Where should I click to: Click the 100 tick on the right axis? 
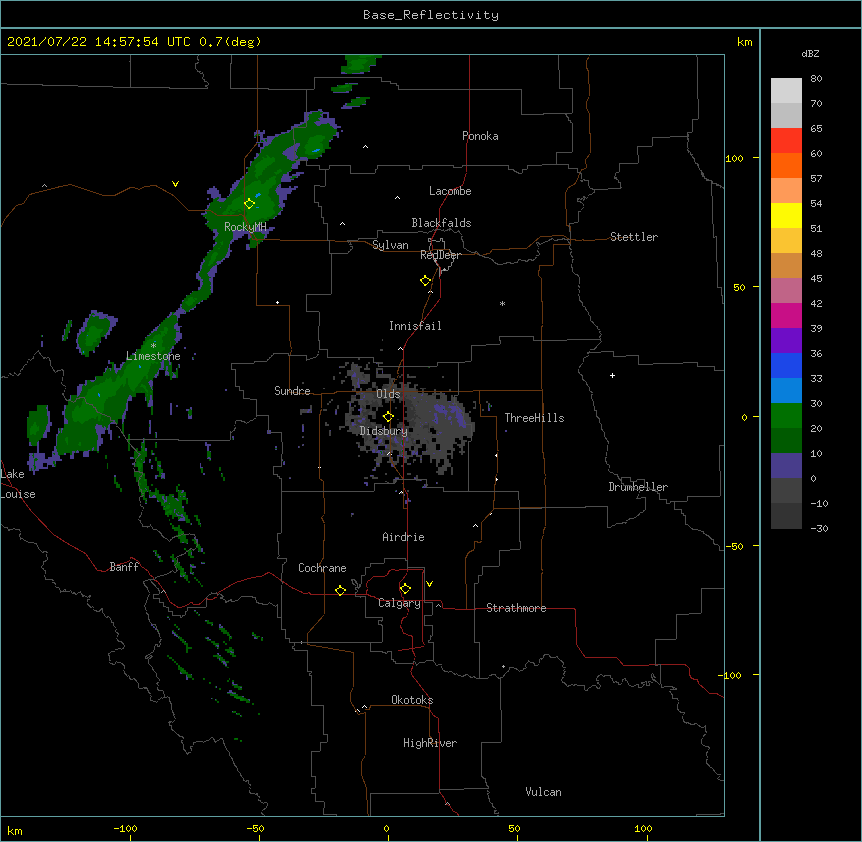coord(734,158)
